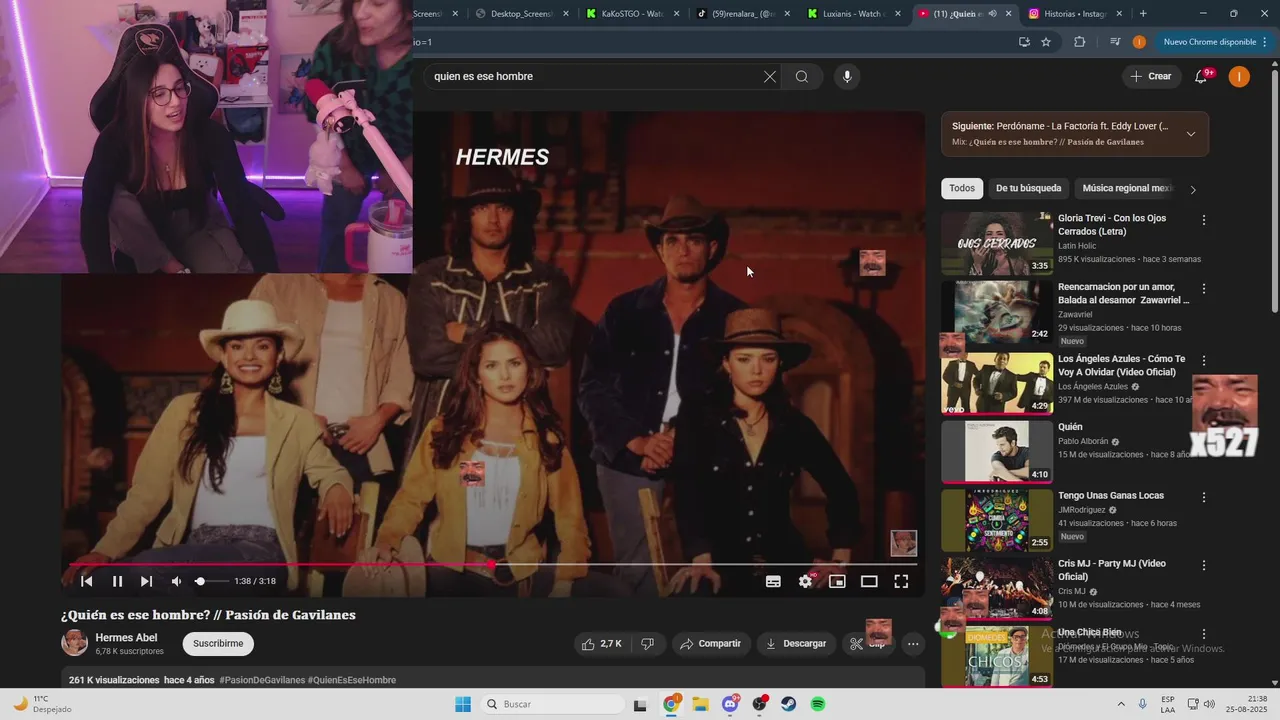Skip to the previous video
Image resolution: width=1280 pixels, height=720 pixels.
click(x=87, y=581)
